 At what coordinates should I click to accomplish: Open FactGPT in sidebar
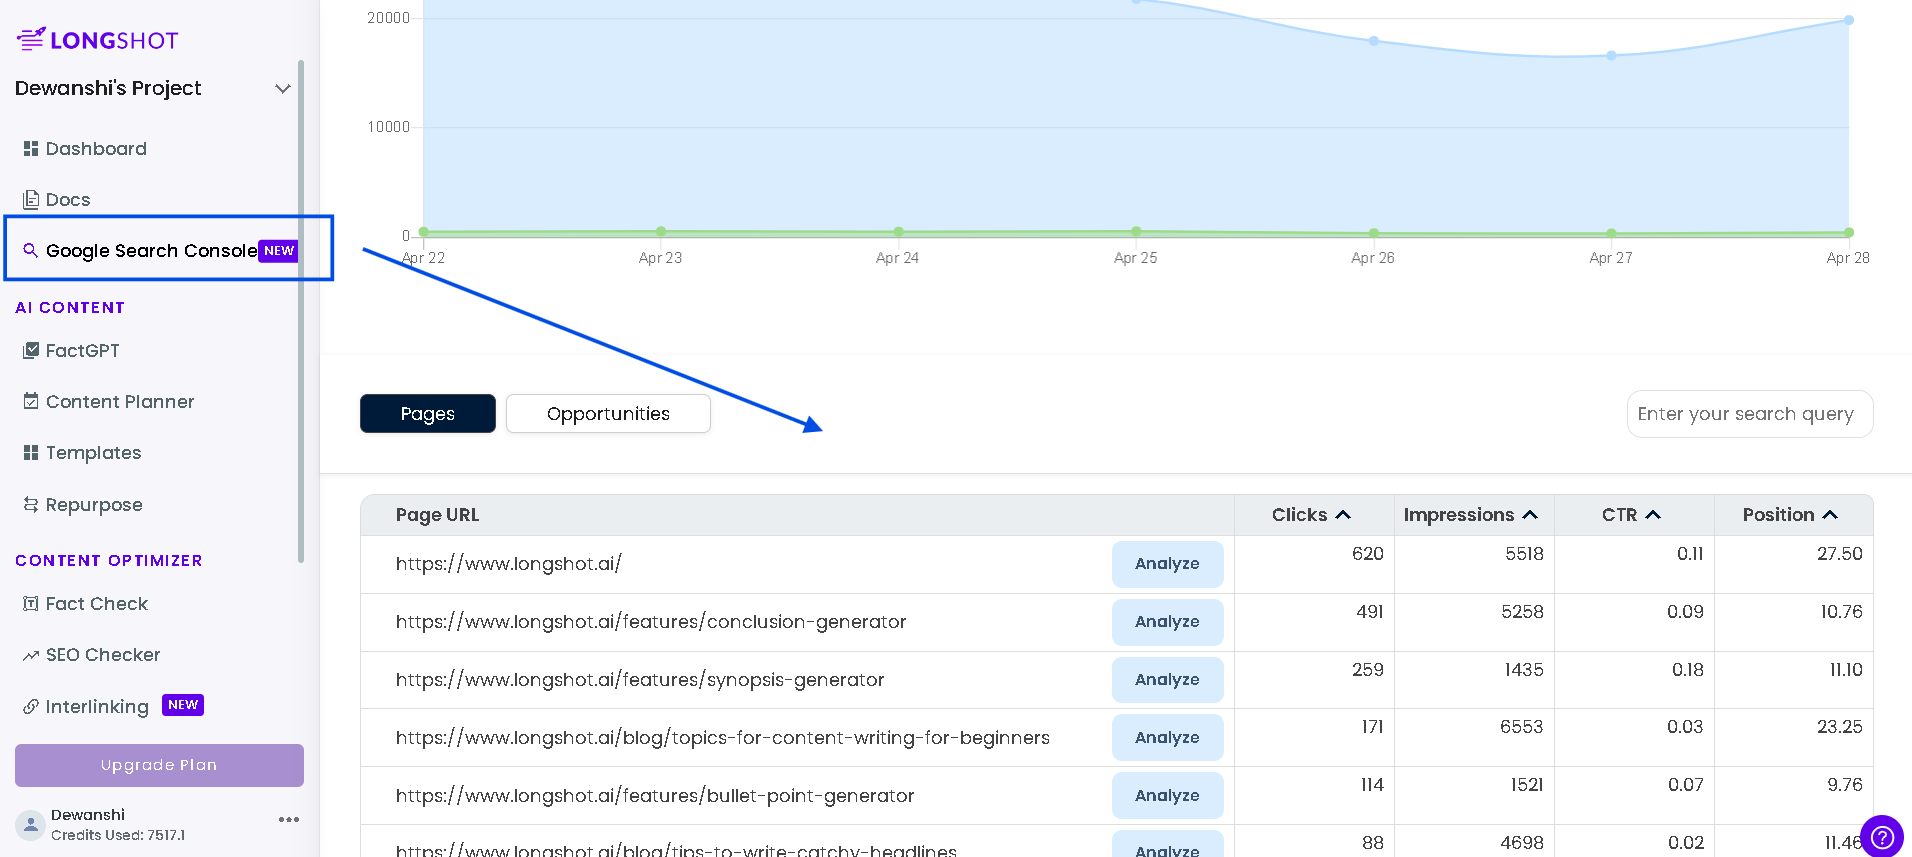tap(83, 351)
